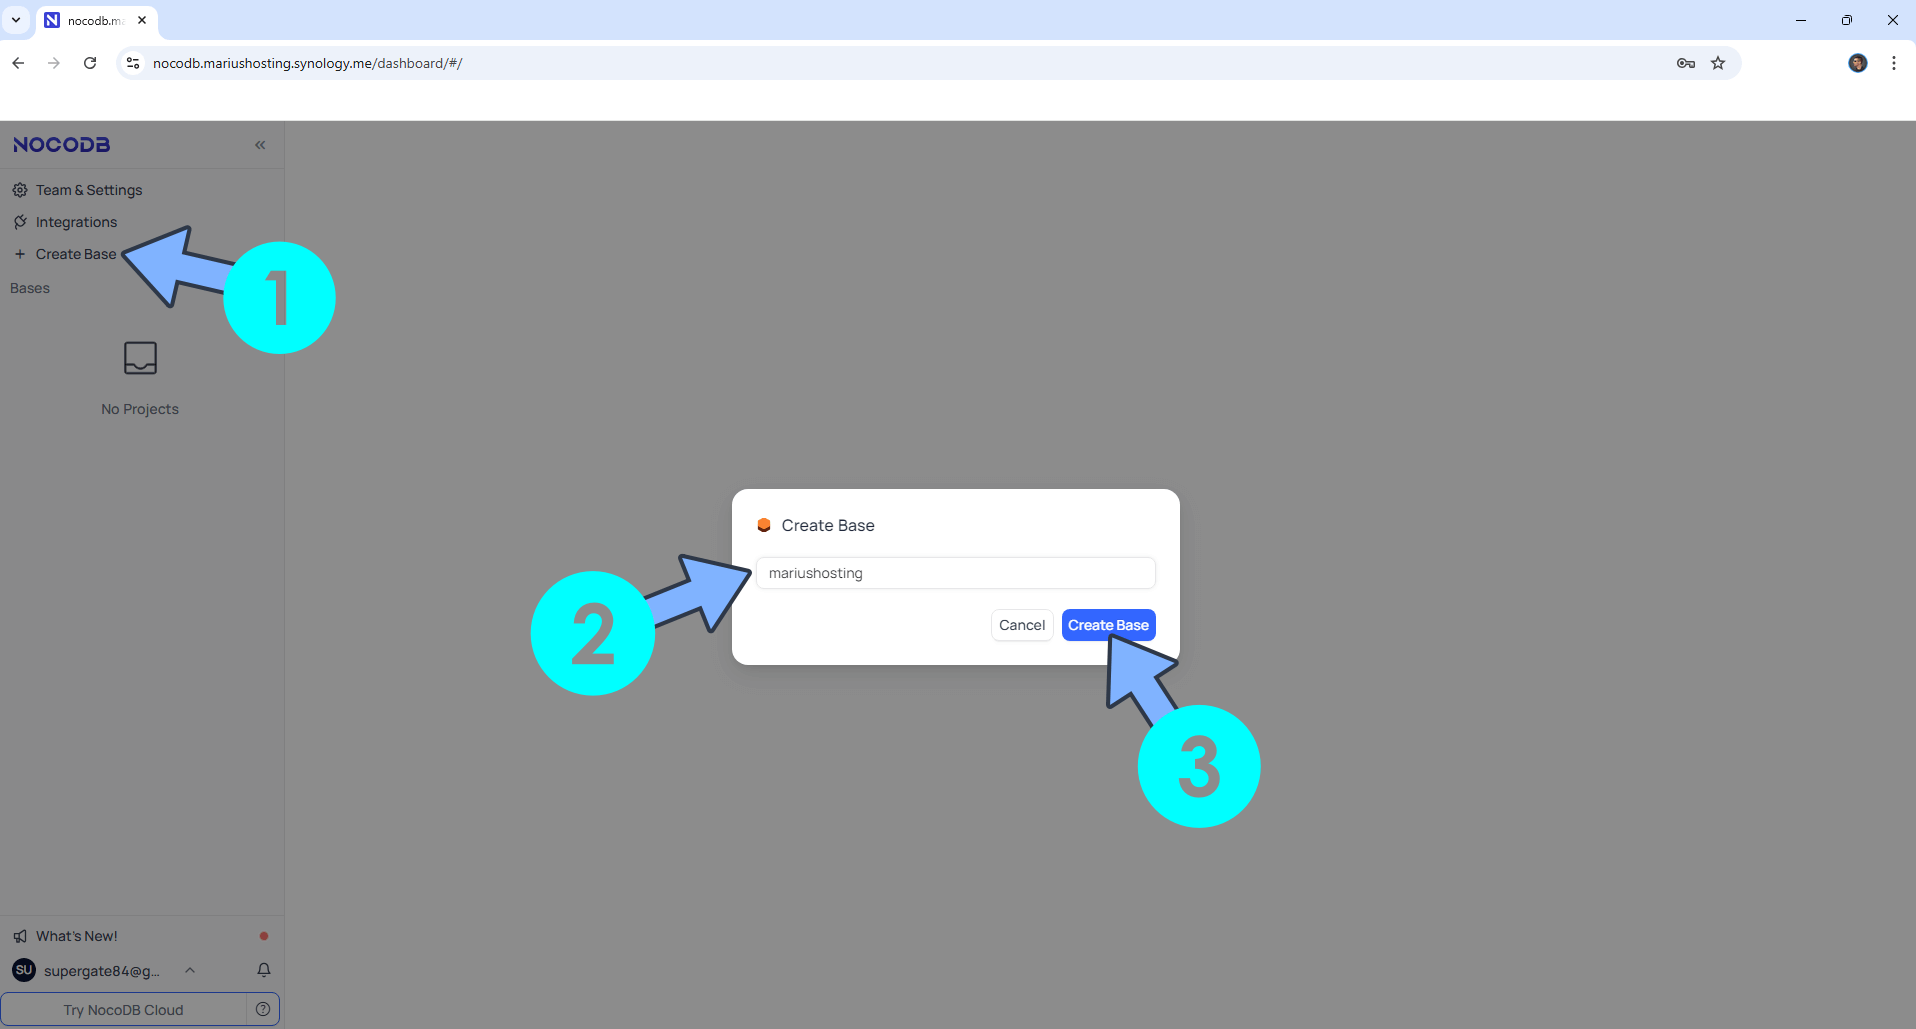Click the NocoDB logo
Screen dimensions: 1916x1029
tap(62, 145)
